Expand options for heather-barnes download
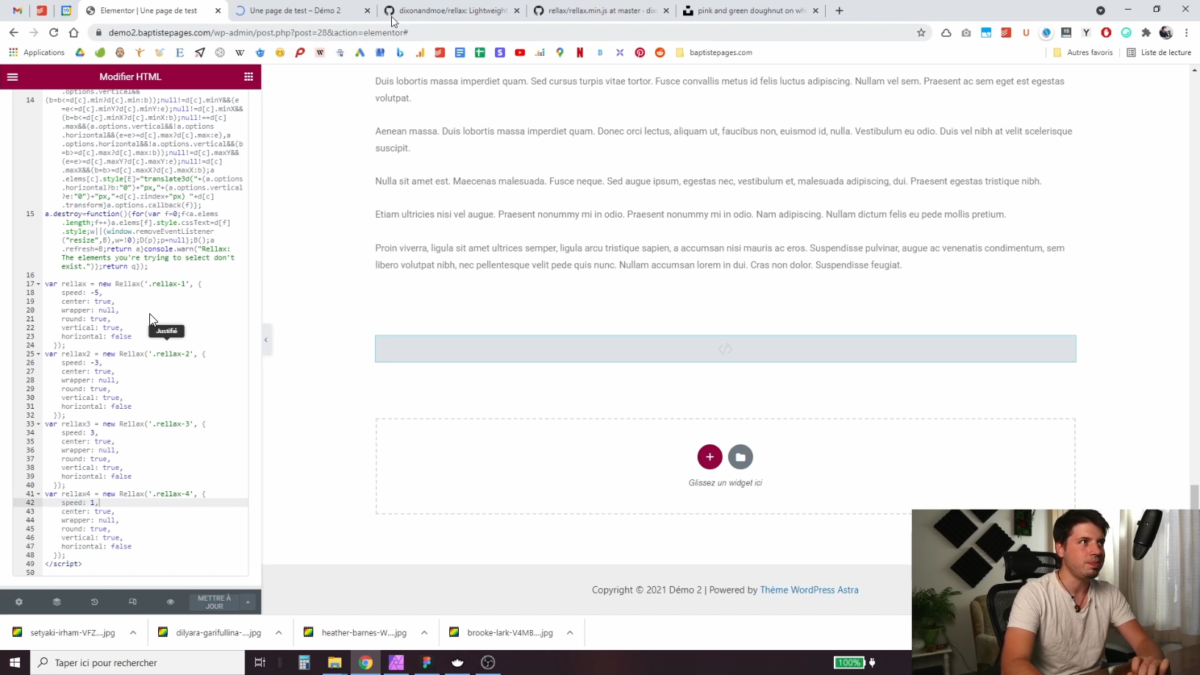The width and height of the screenshot is (1200, 675). [x=424, y=633]
